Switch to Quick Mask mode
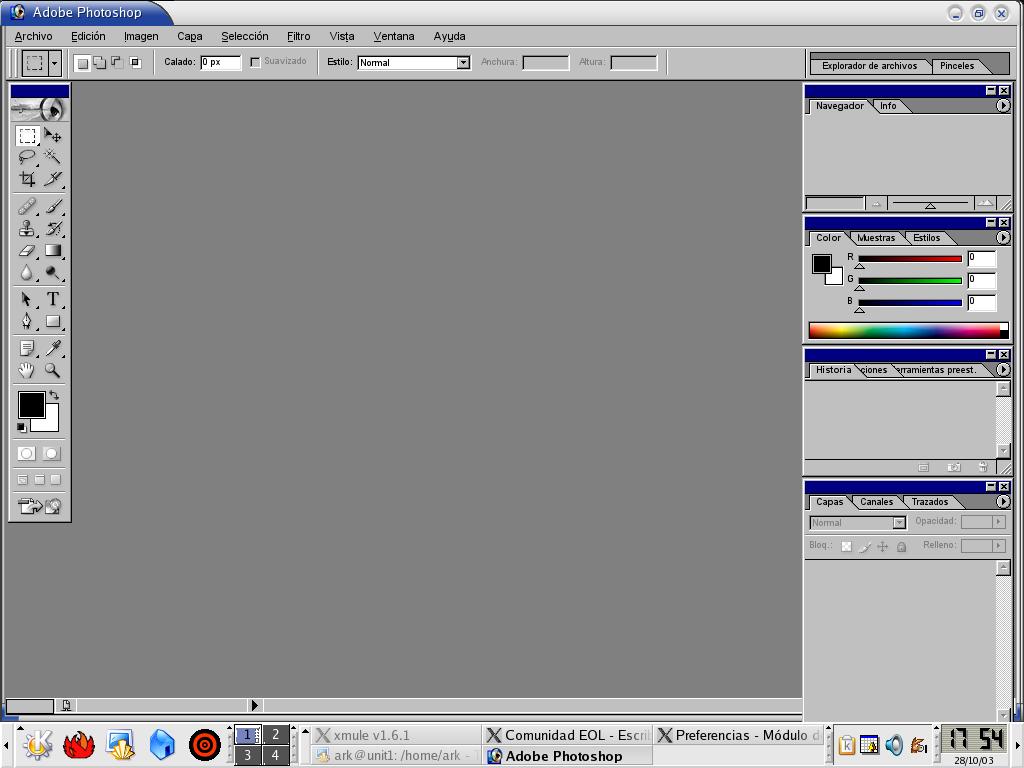Viewport: 1024px width, 768px height. tap(52, 453)
